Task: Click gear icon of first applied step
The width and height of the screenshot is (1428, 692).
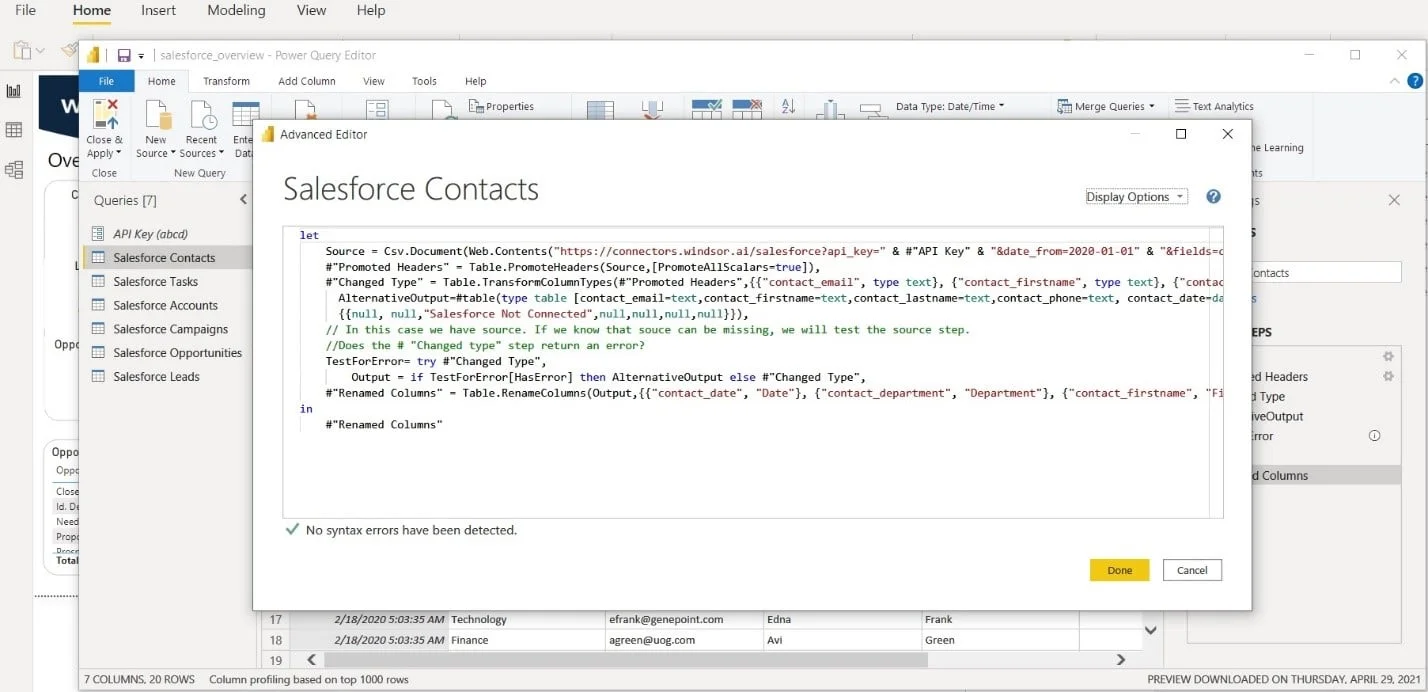Action: tap(1388, 356)
